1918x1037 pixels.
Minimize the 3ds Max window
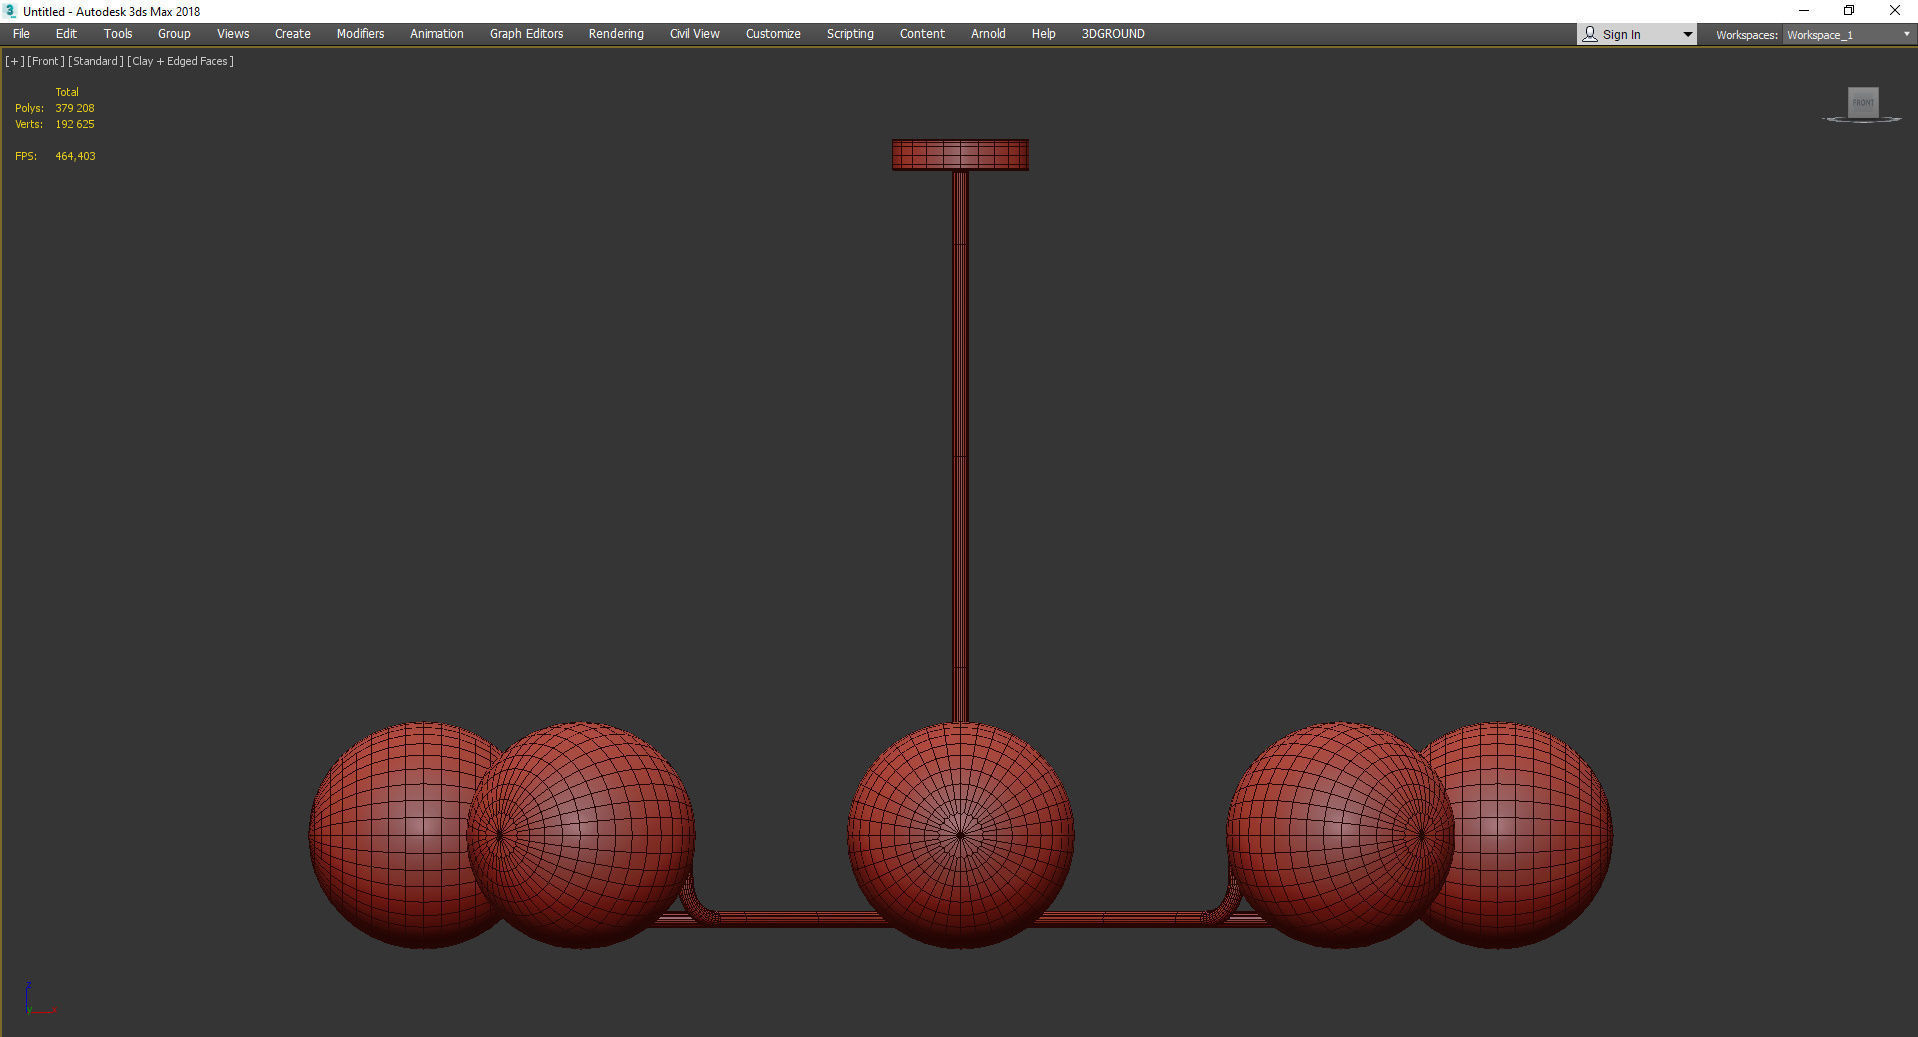(x=1804, y=11)
